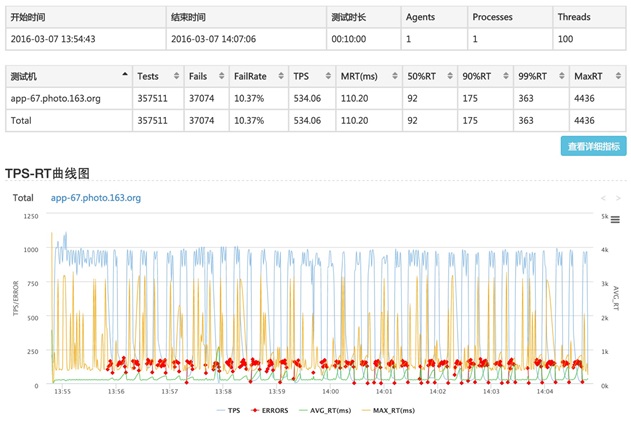
Task: Sort by 90%RT column arrows
Action: (506, 76)
